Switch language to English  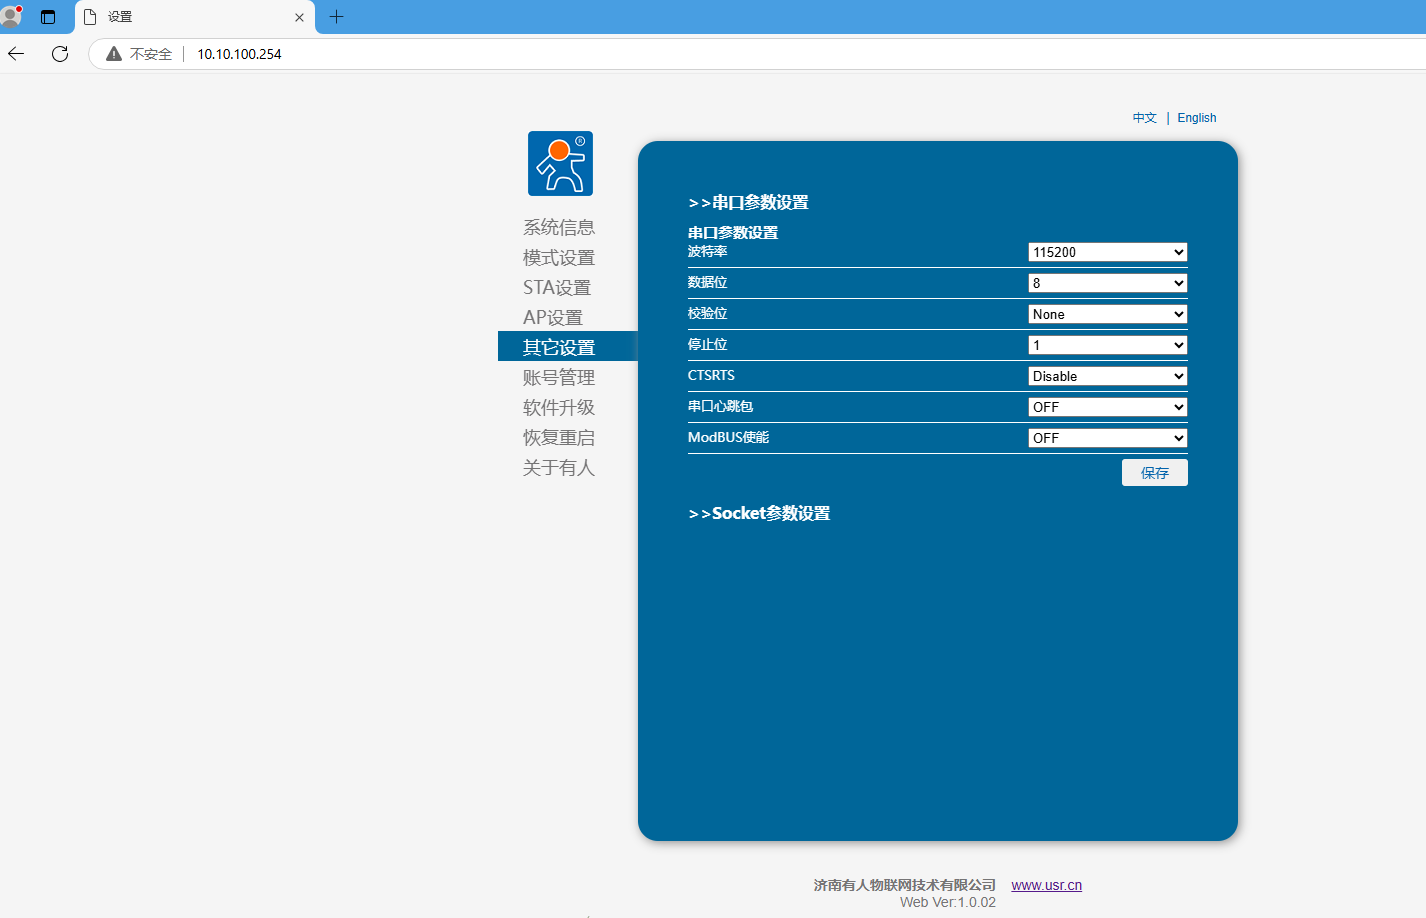[x=1196, y=118]
